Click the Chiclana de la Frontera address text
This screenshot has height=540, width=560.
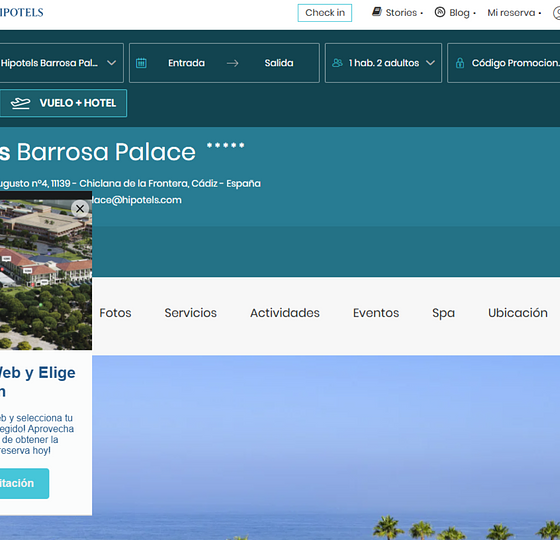pyautogui.click(x=130, y=184)
